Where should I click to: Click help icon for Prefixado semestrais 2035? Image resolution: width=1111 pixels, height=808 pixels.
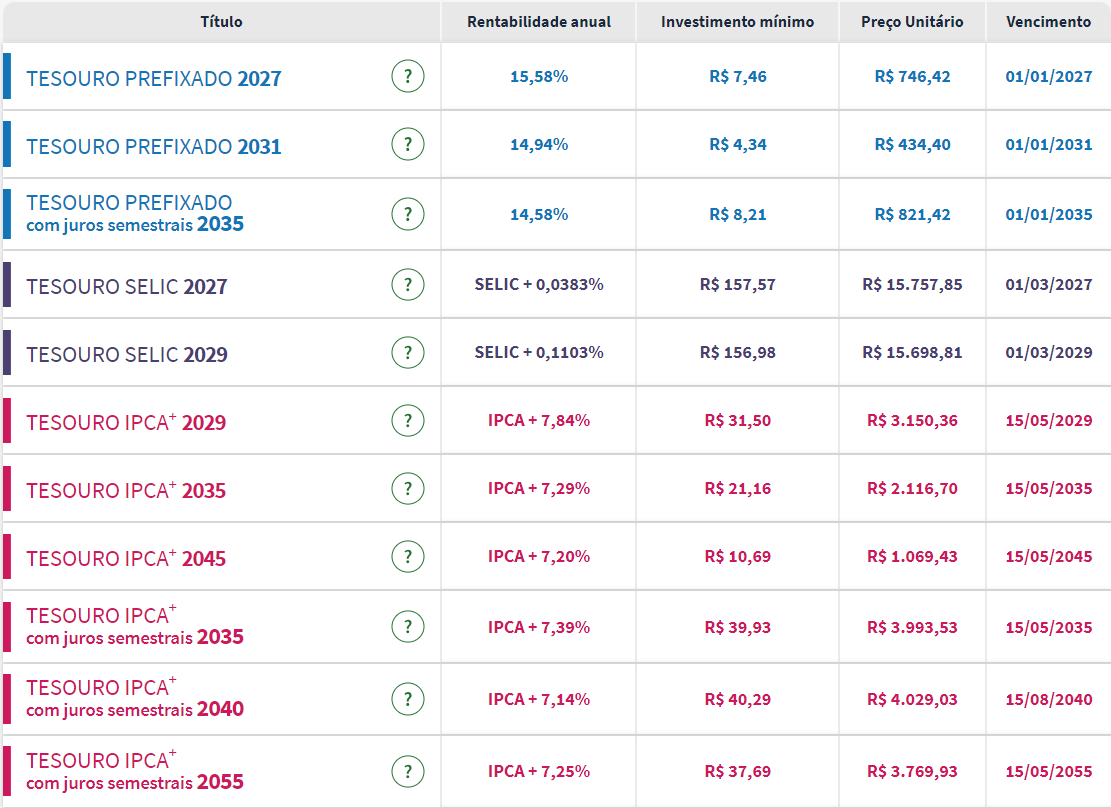coord(407,214)
